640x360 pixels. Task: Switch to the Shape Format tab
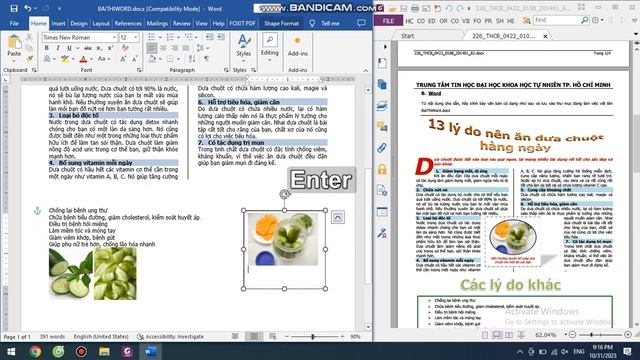tap(281, 24)
